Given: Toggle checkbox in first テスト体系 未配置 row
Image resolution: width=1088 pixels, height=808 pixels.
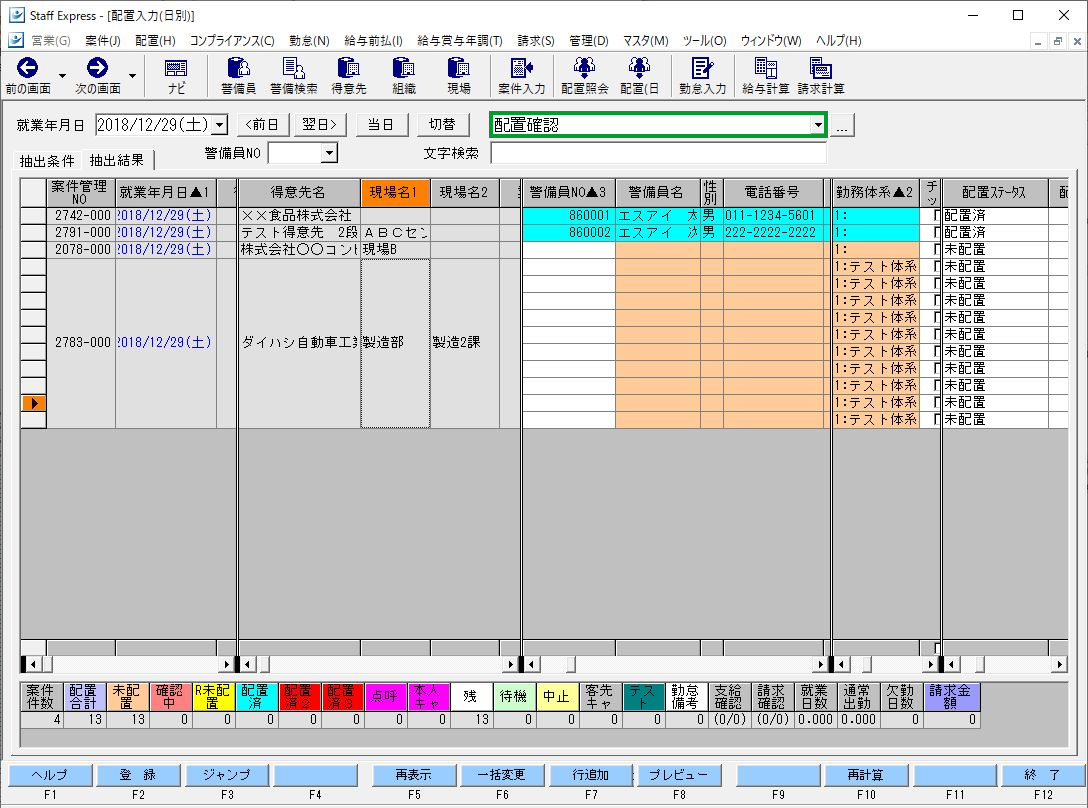Looking at the screenshot, I should [936, 267].
